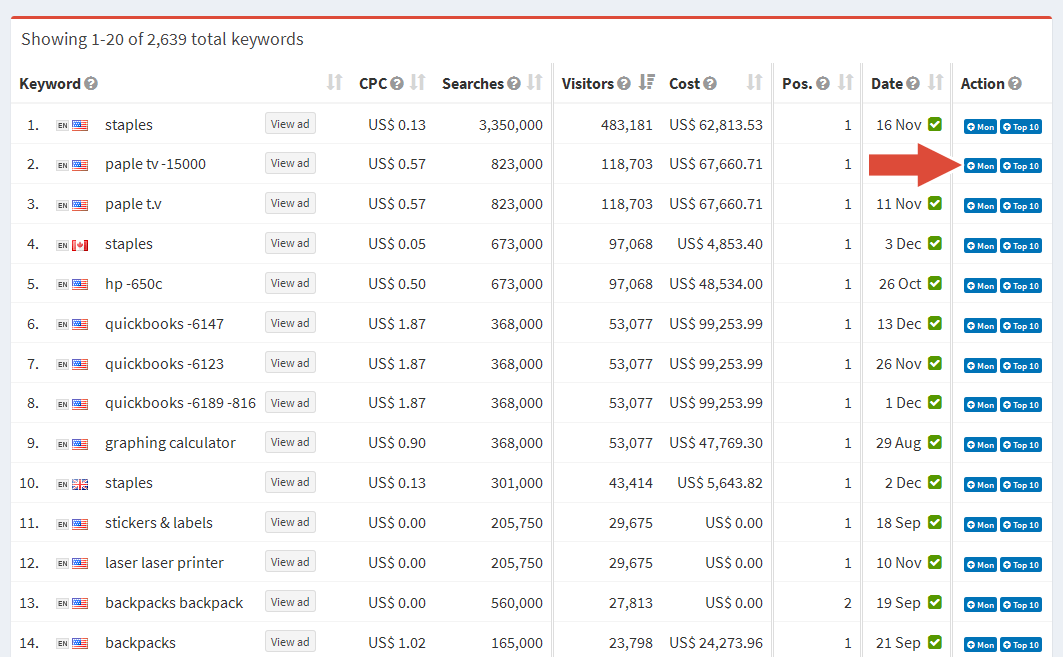
Task: Click Top 10 button for hp -650c row
Action: 1021,286
